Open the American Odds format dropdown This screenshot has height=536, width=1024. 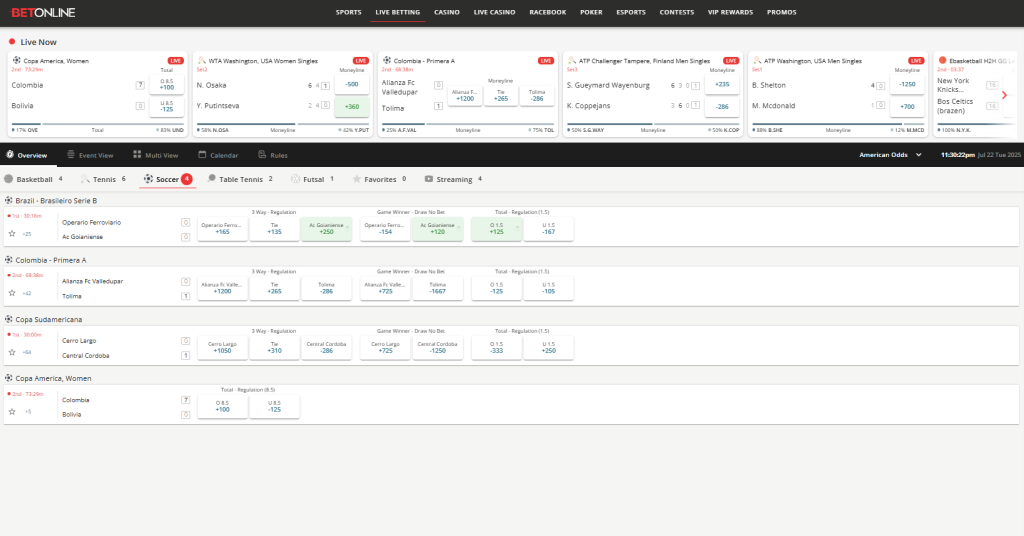[890, 155]
